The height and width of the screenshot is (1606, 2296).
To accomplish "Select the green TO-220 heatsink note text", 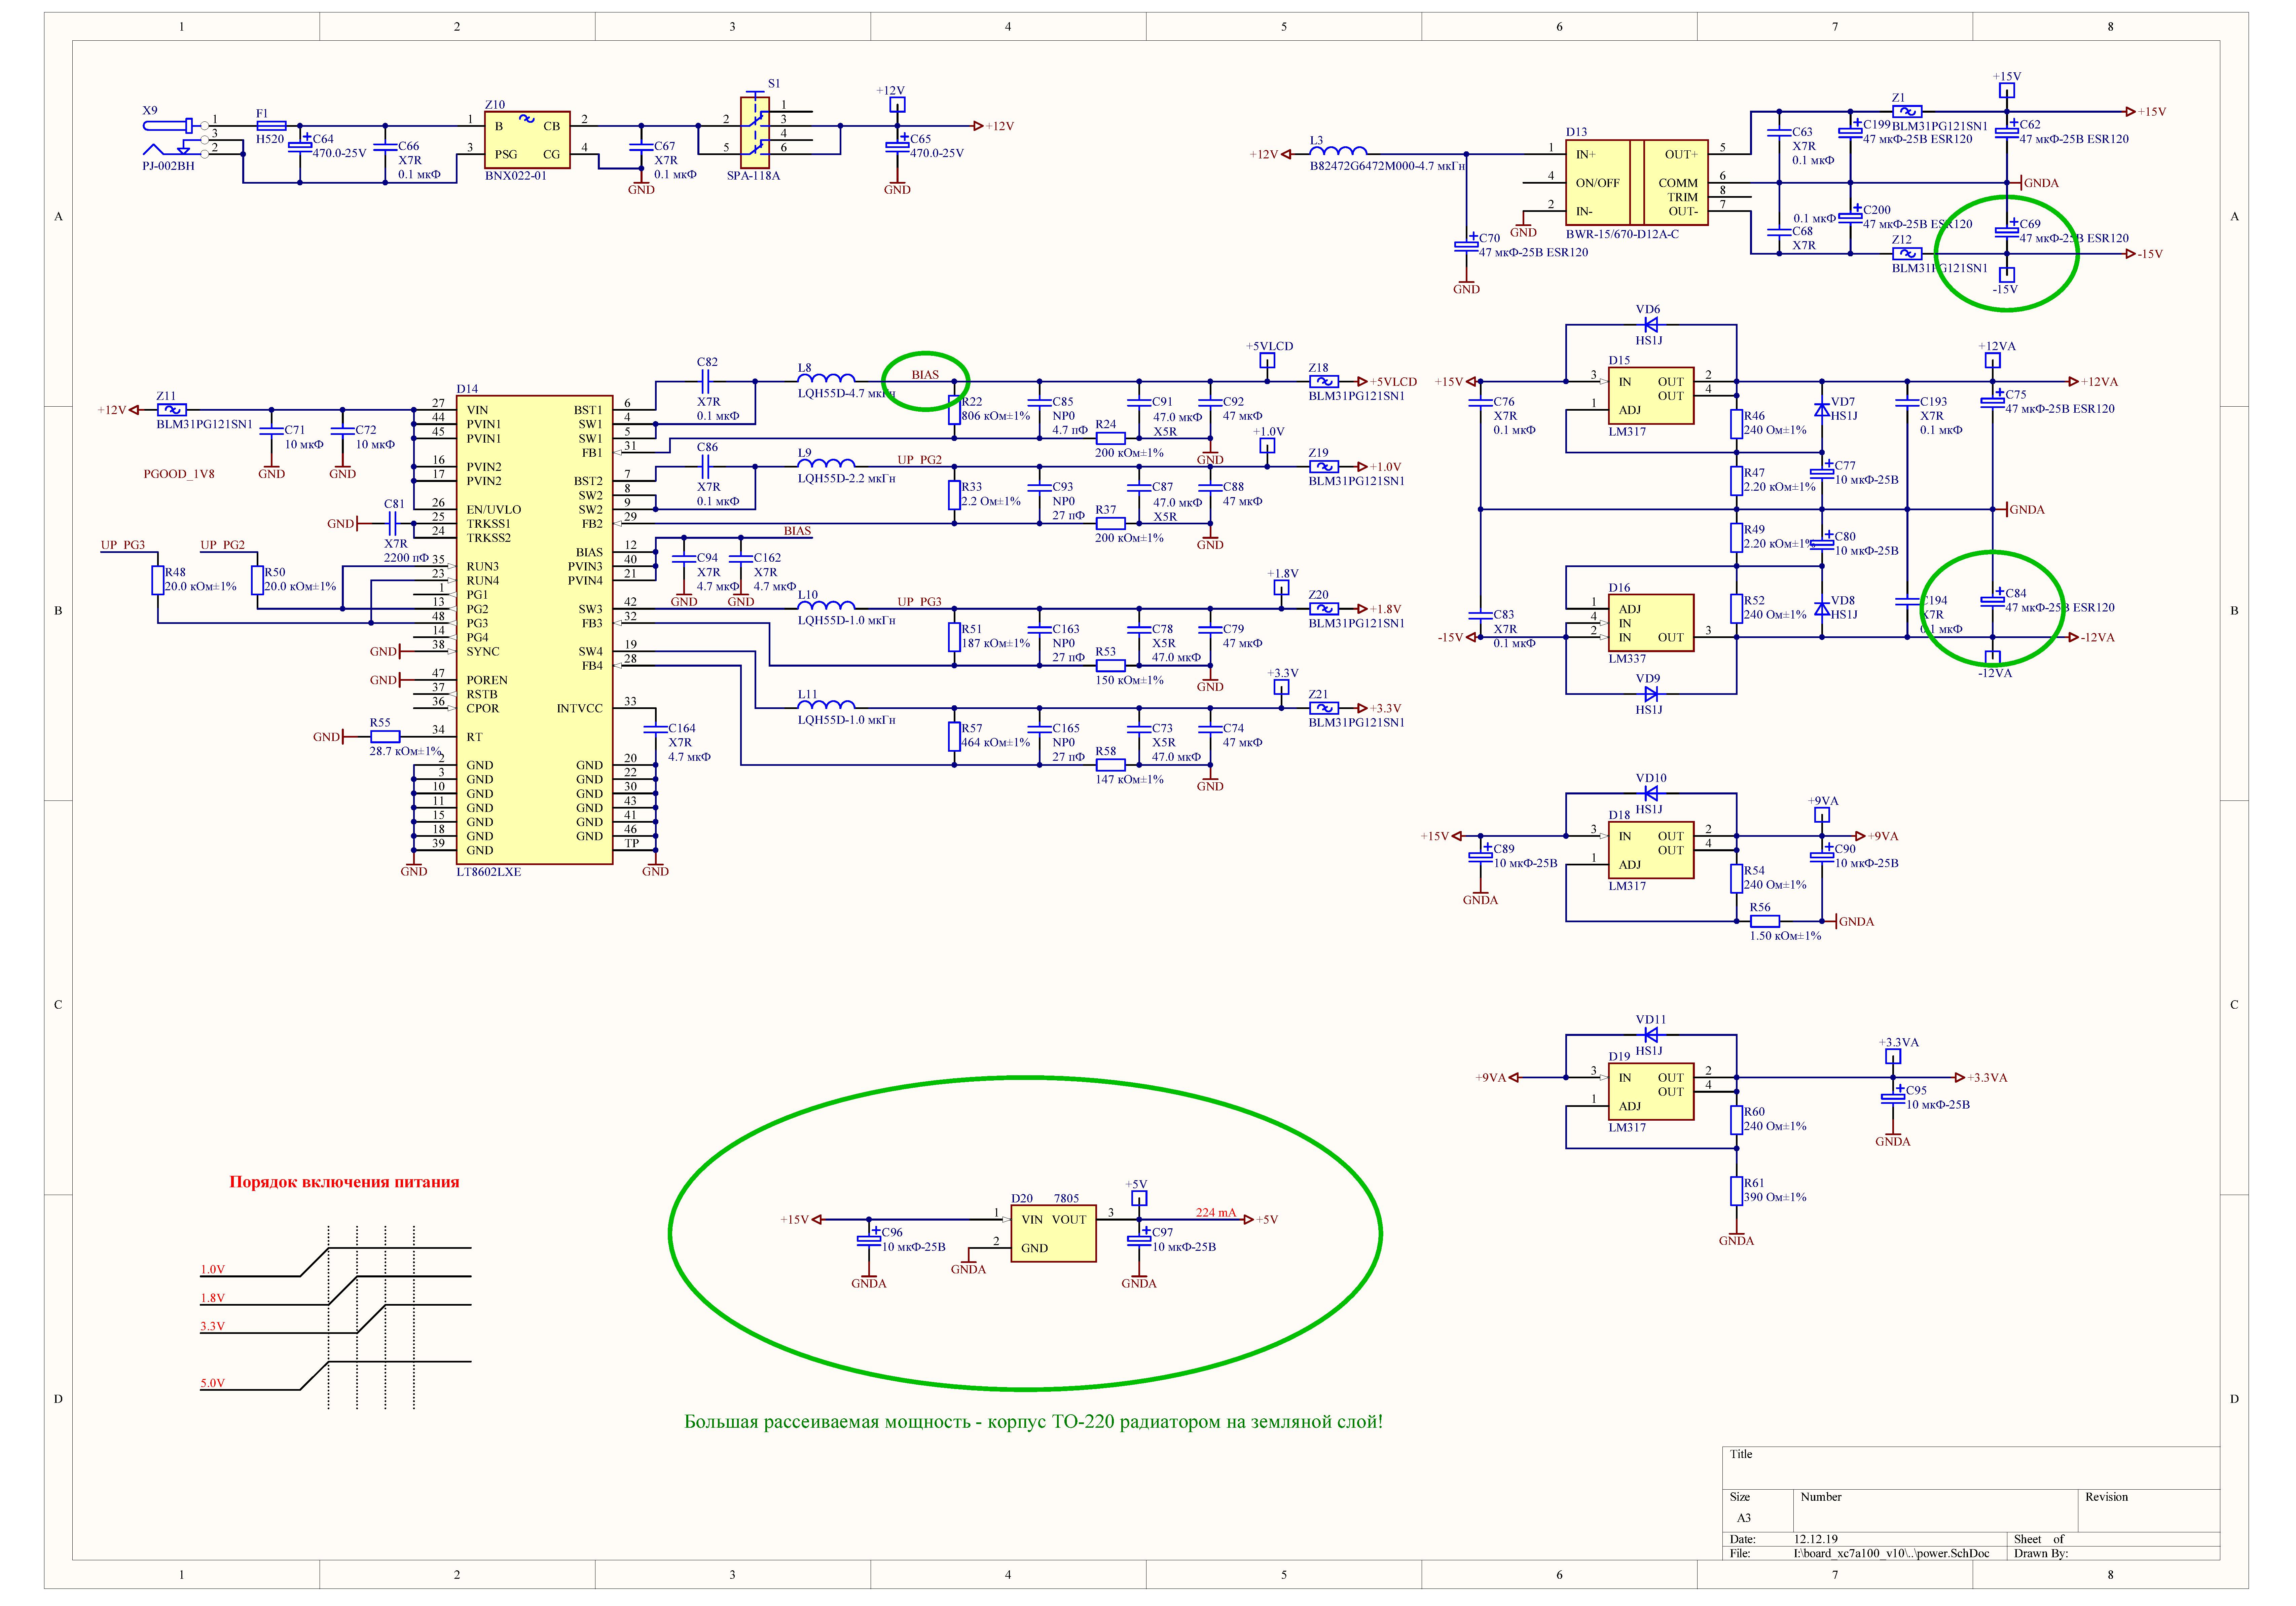I will pos(1033,1422).
